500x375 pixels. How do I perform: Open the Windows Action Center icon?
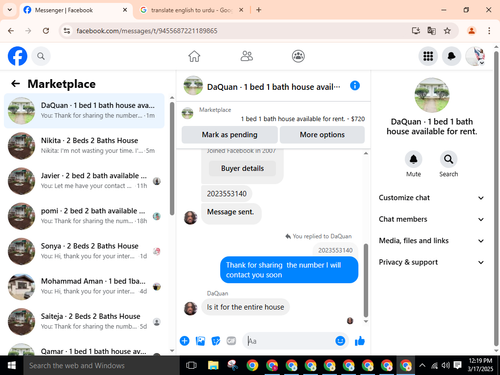tap(458, 365)
